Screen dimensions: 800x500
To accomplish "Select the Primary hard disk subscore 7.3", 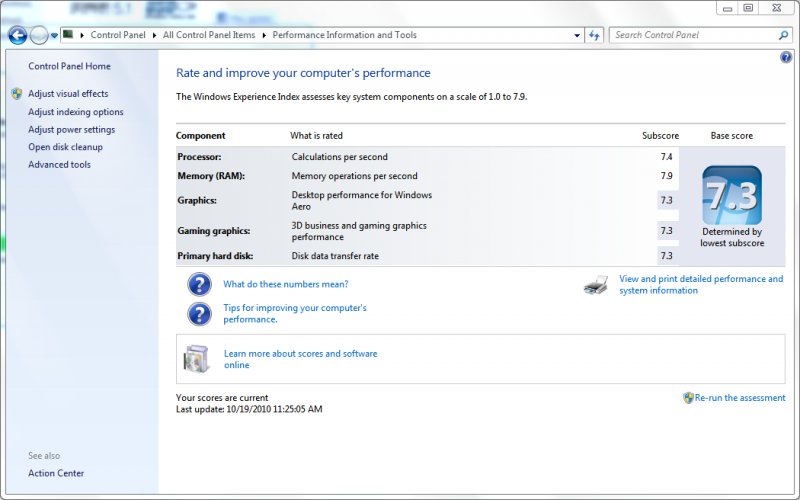I will 666,256.
